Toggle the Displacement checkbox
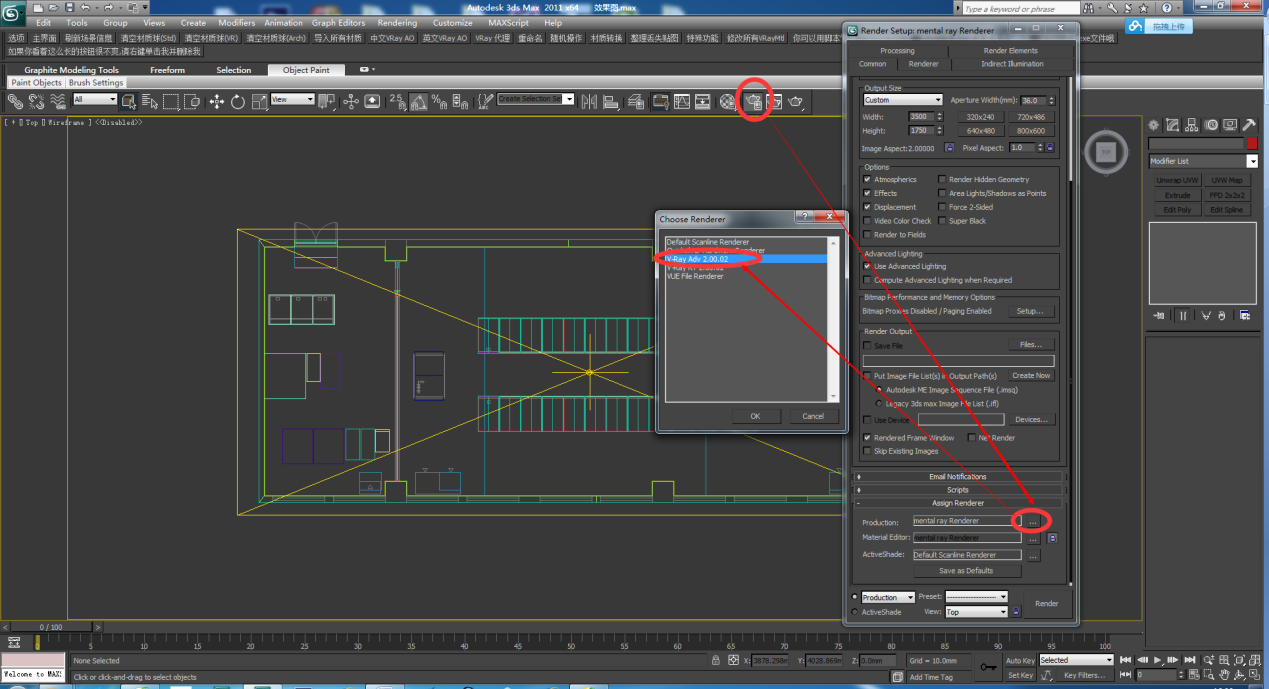This screenshot has width=1269, height=689. click(866, 207)
